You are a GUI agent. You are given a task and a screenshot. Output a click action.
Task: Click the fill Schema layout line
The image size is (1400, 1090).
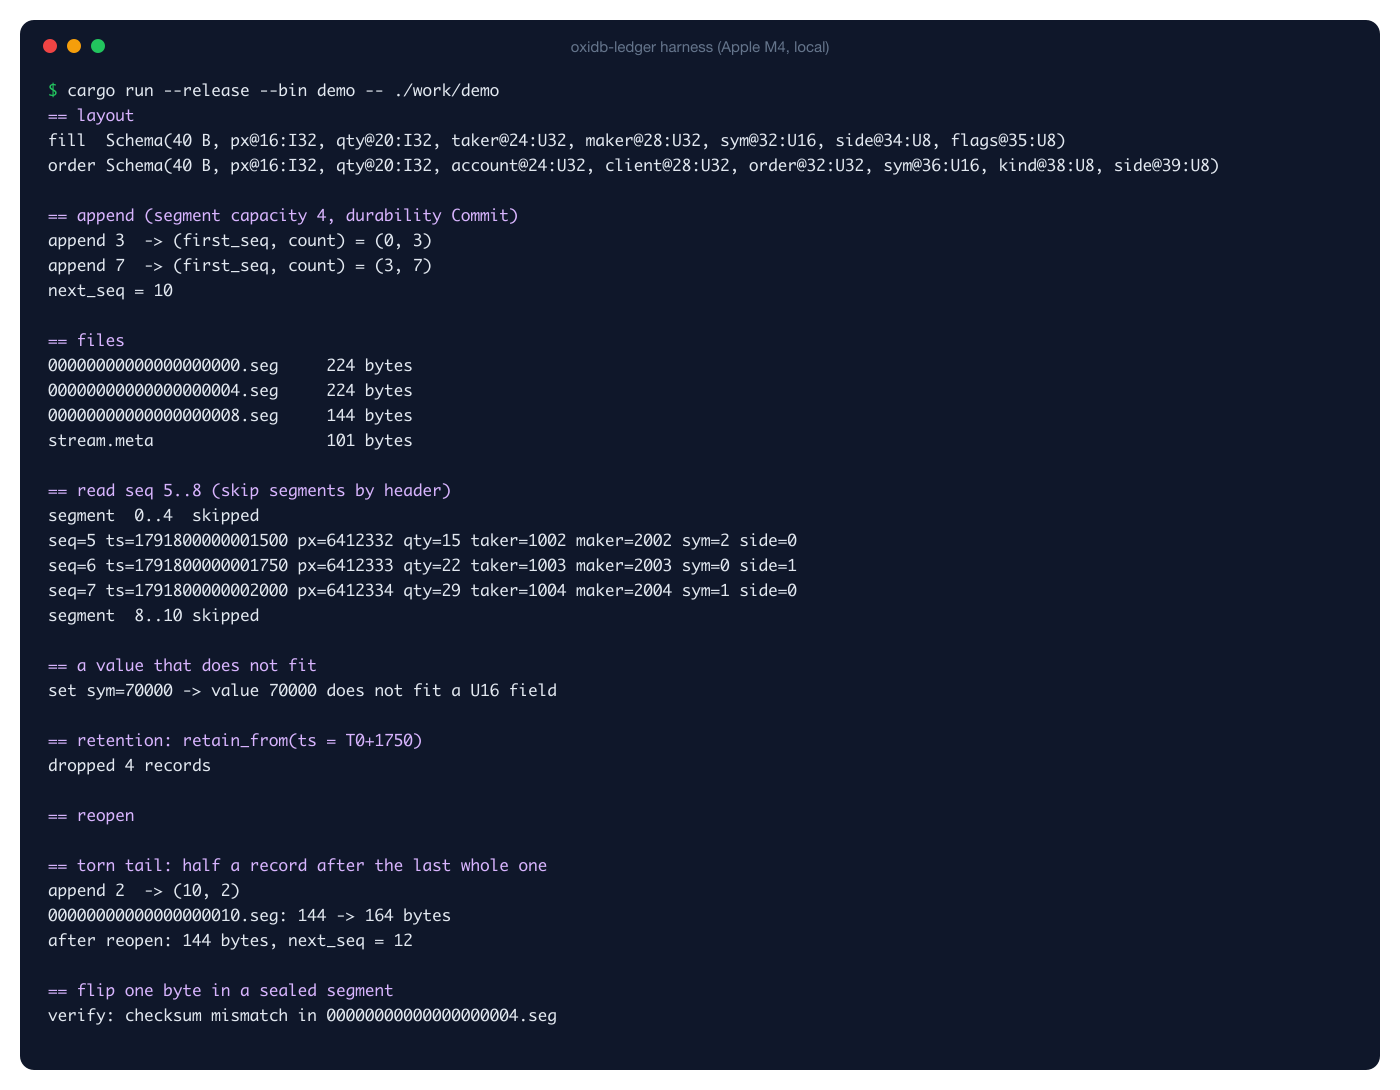[x=557, y=141]
